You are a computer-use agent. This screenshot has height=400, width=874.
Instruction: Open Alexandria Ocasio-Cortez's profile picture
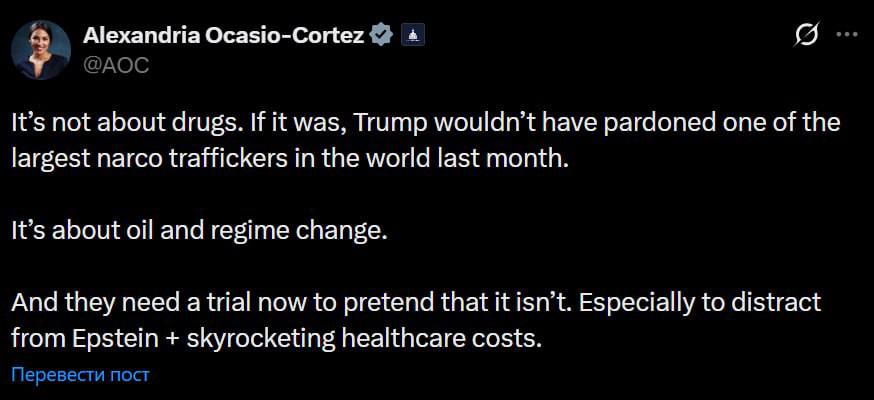tap(41, 50)
